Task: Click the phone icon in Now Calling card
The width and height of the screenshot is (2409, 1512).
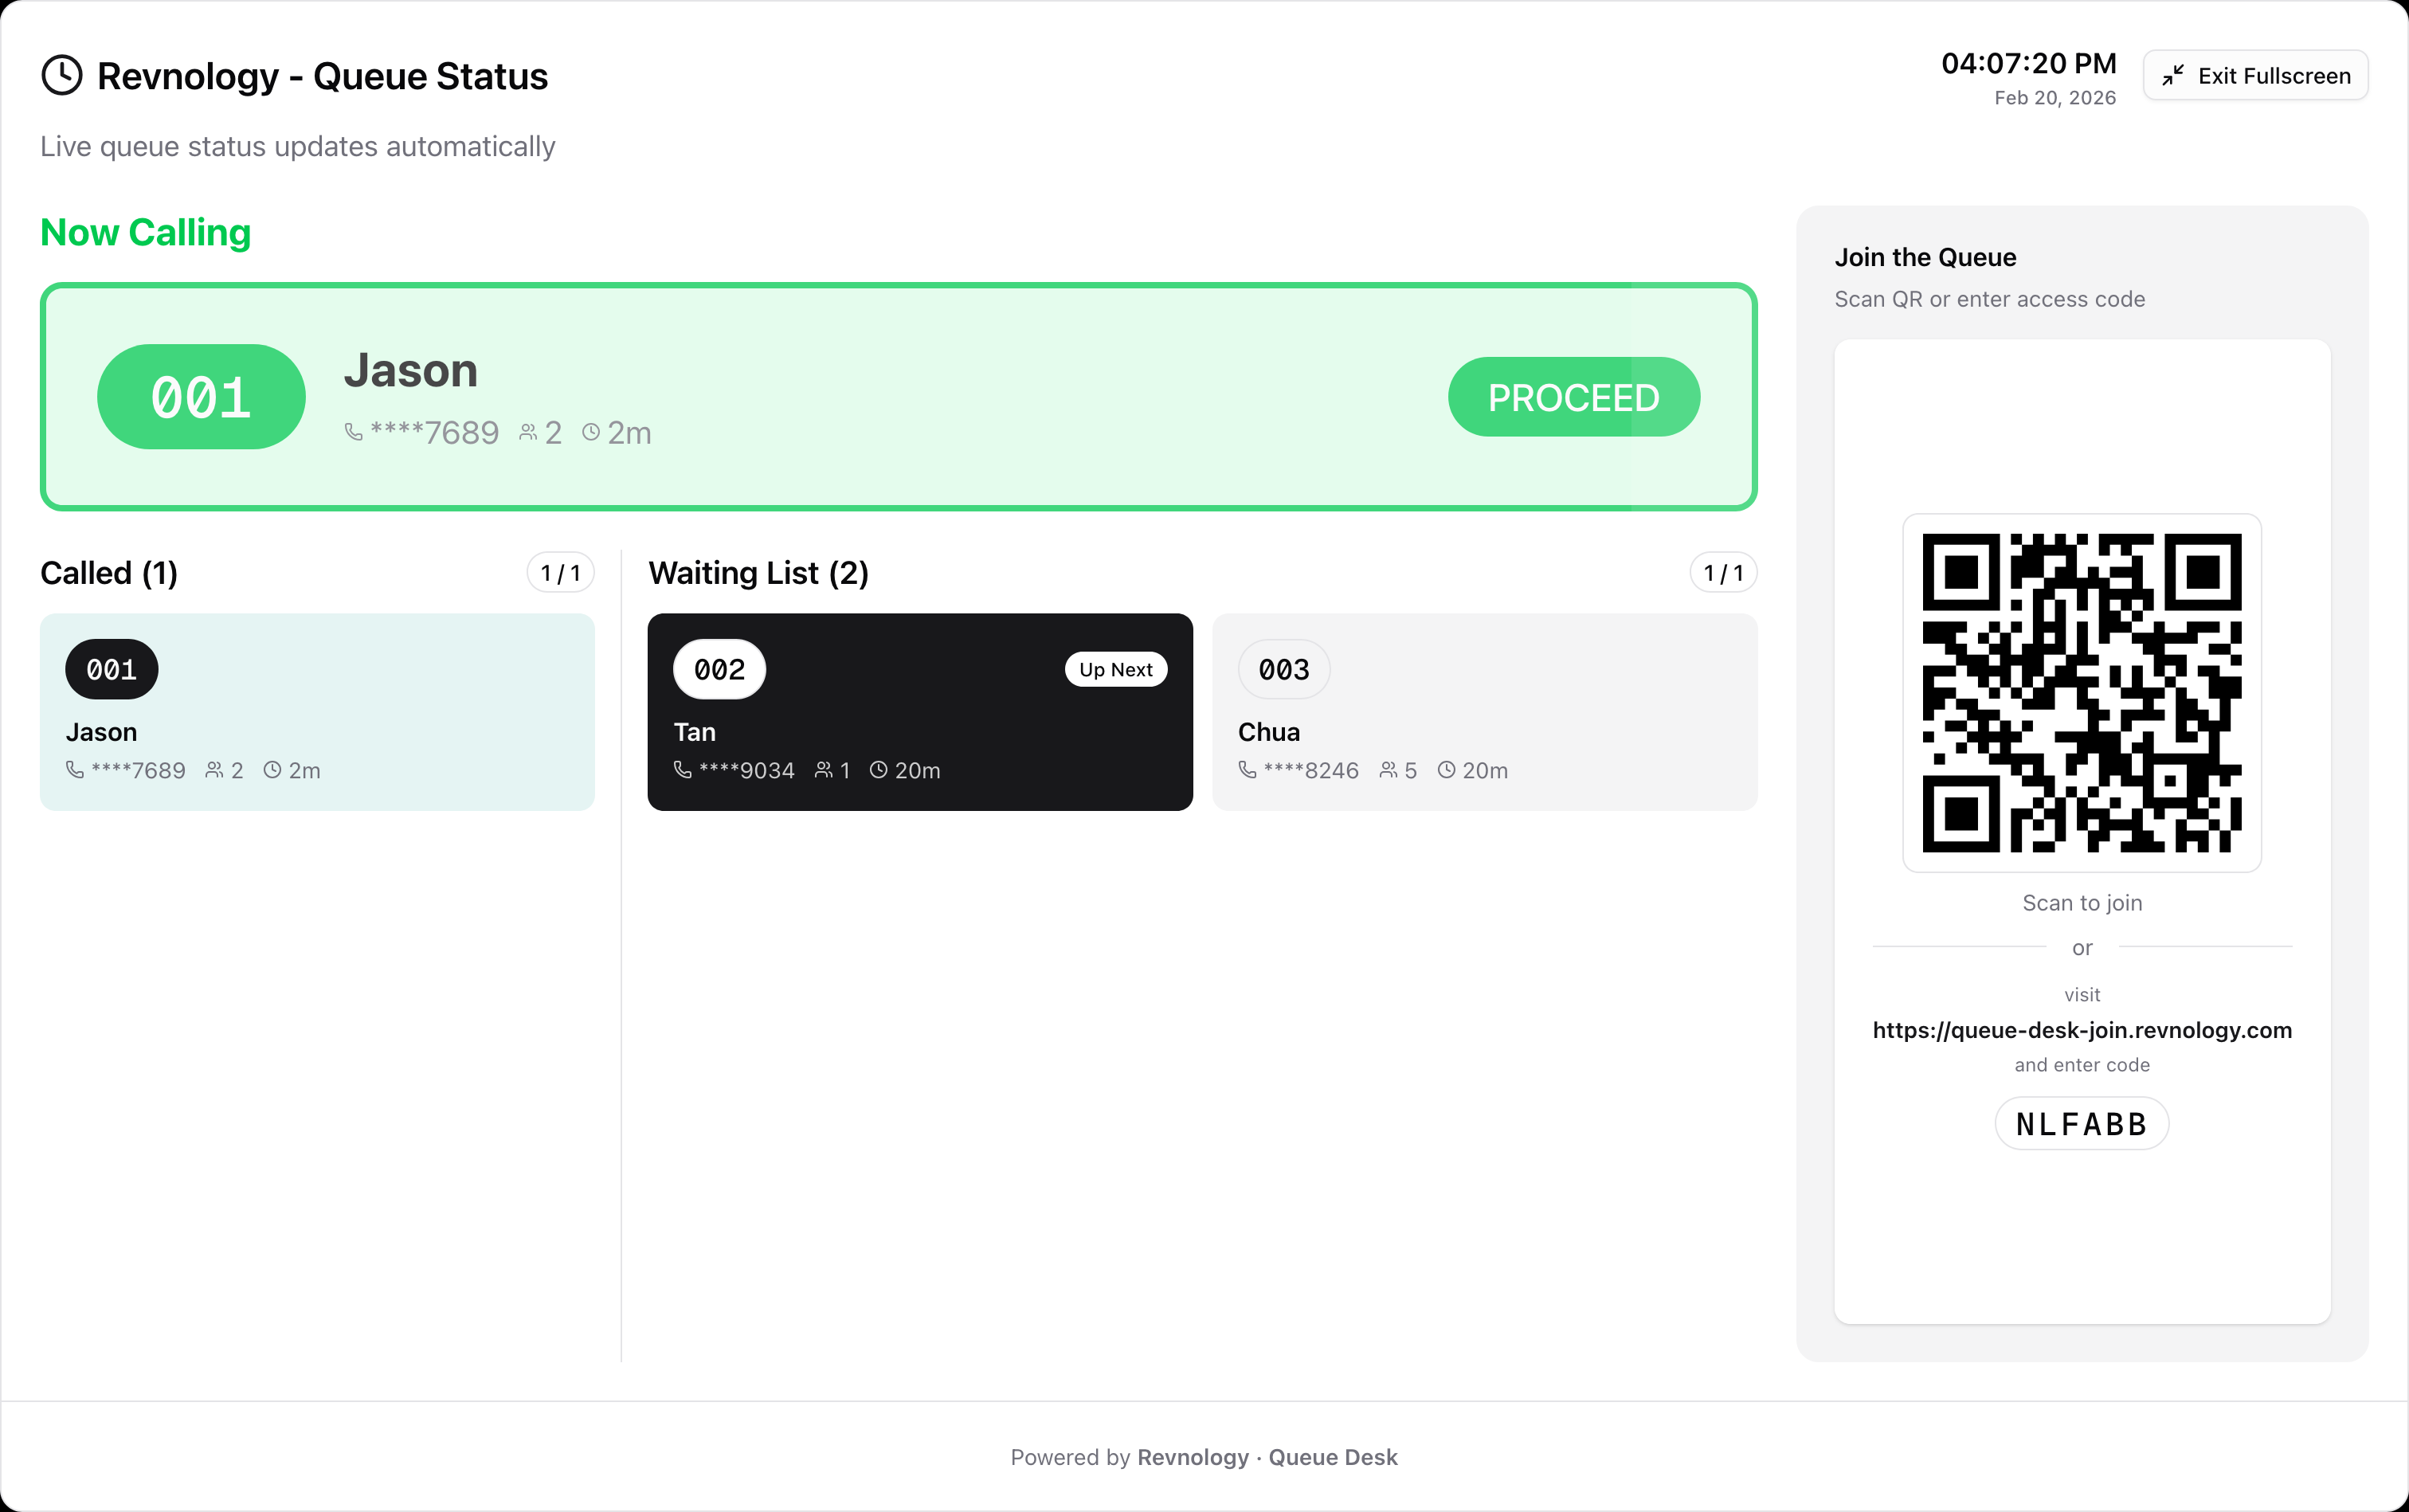Action: pyautogui.click(x=353, y=432)
